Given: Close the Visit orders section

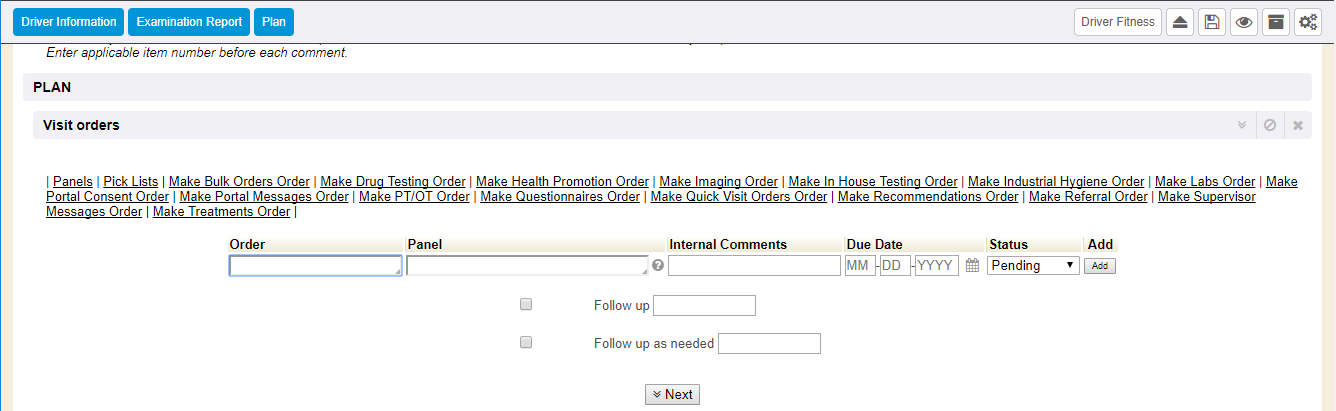Looking at the screenshot, I should pos(1298,125).
